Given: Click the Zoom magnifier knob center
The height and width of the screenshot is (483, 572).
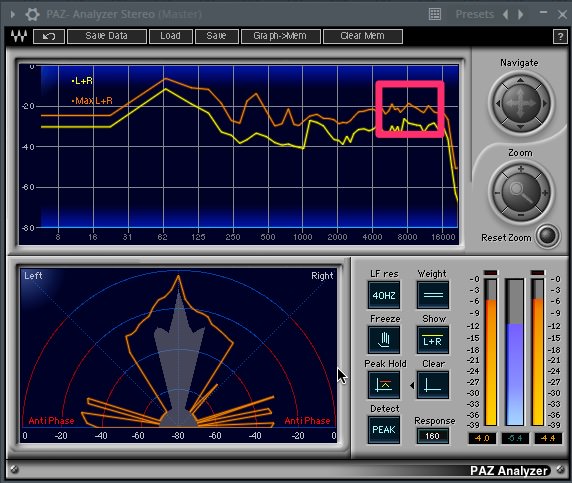Looking at the screenshot, I should 521,191.
